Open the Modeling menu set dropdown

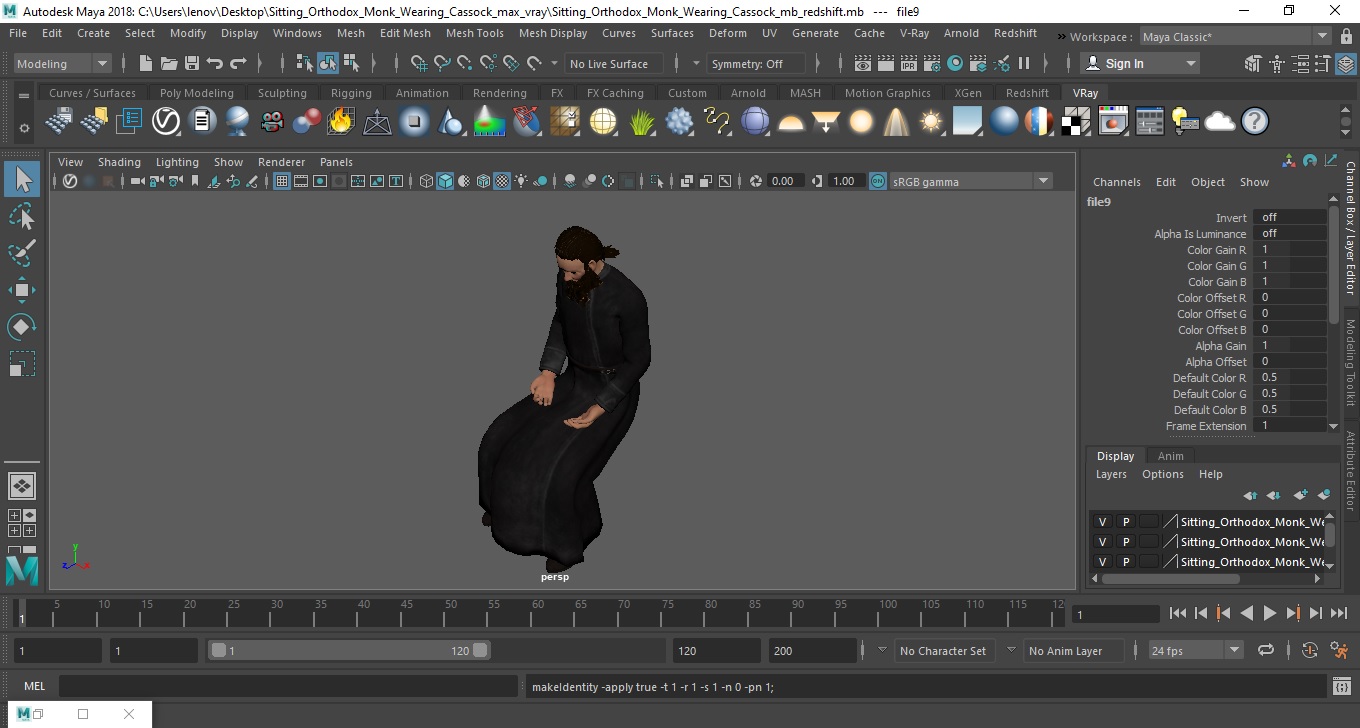62,63
